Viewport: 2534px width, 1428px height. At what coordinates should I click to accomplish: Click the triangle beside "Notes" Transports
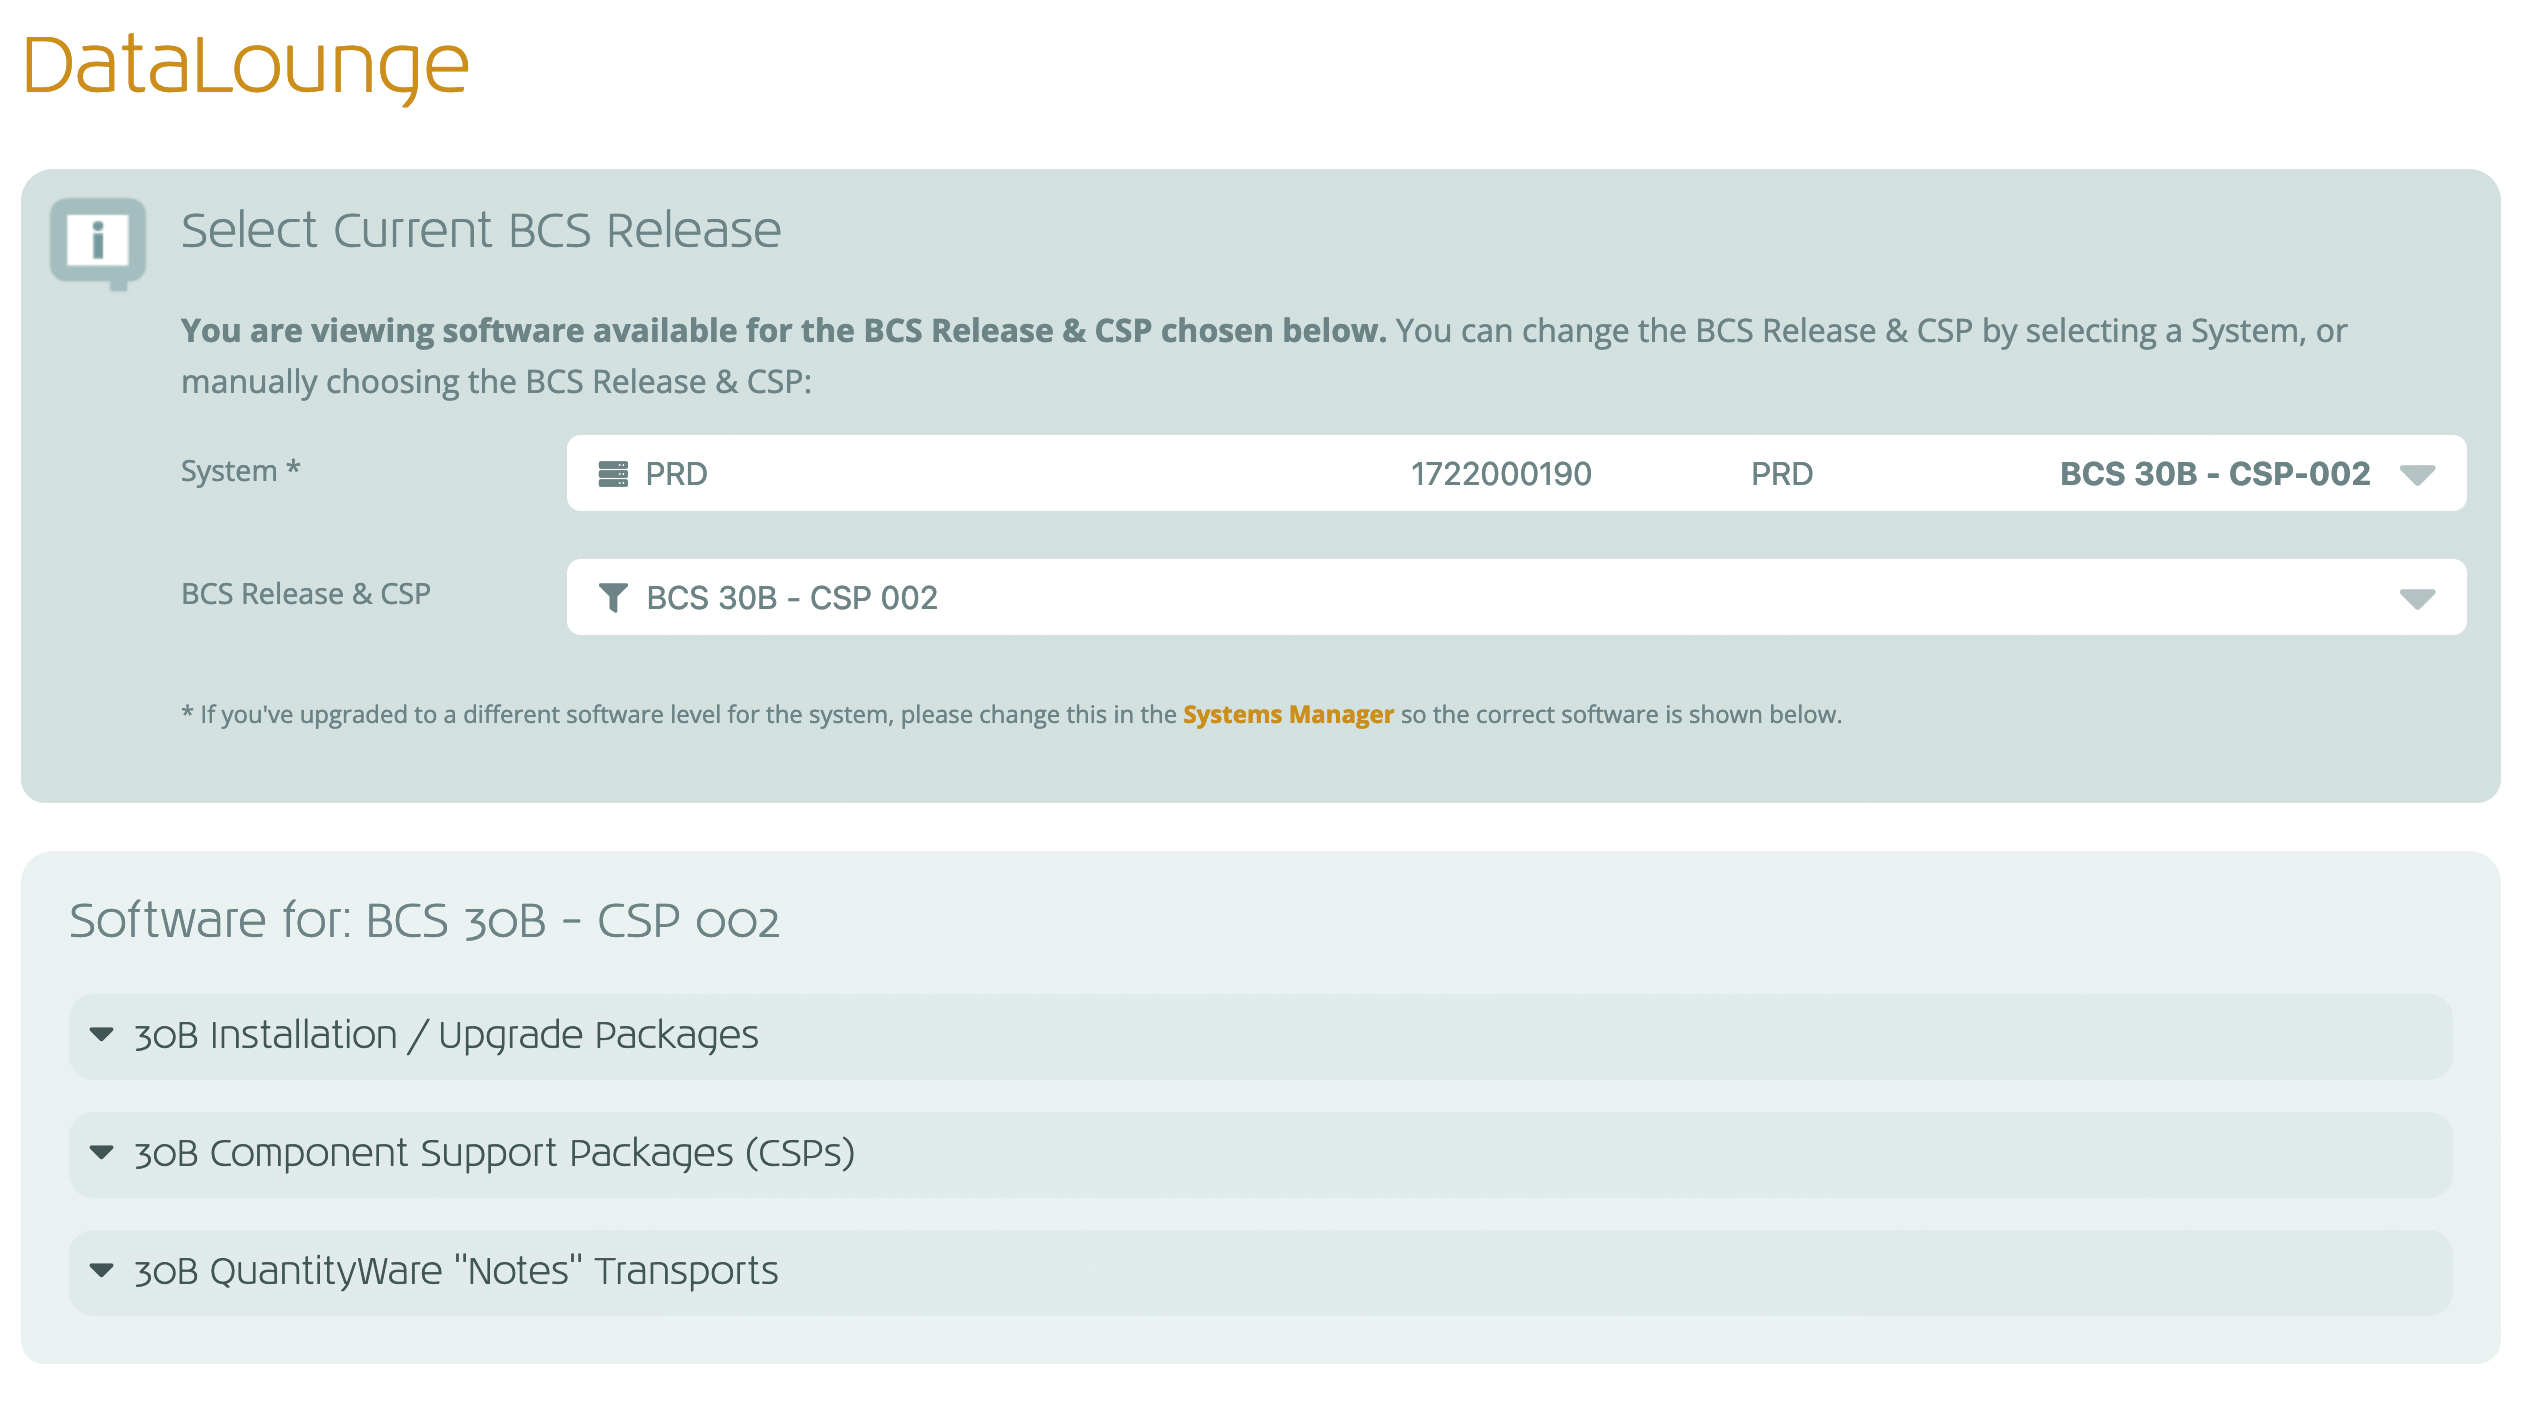101,1270
